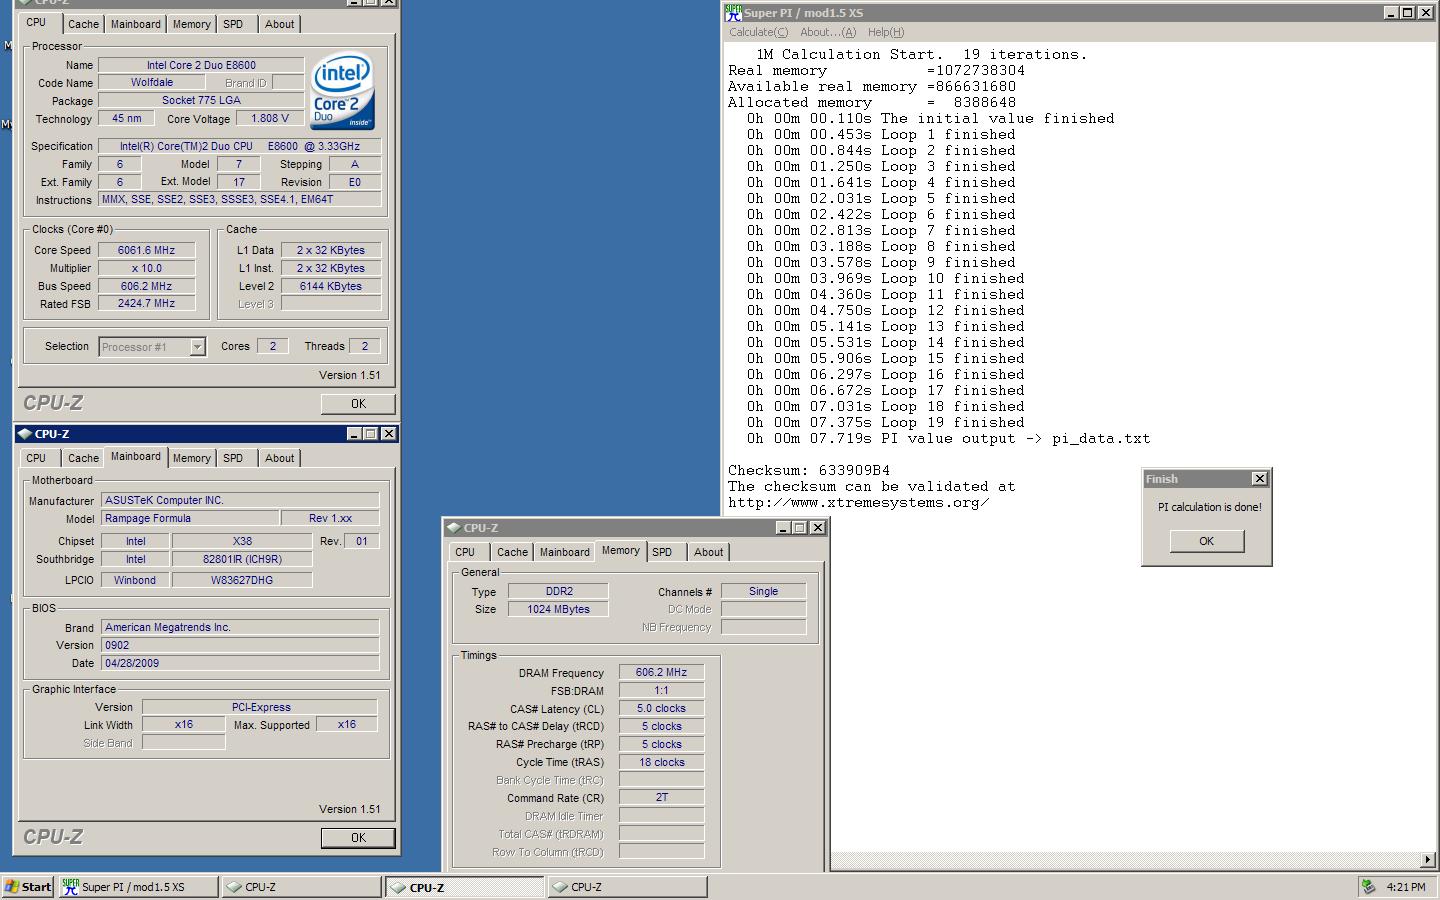Image resolution: width=1440 pixels, height=900 pixels.
Task: Click the Channels # value Single
Action: (x=763, y=592)
